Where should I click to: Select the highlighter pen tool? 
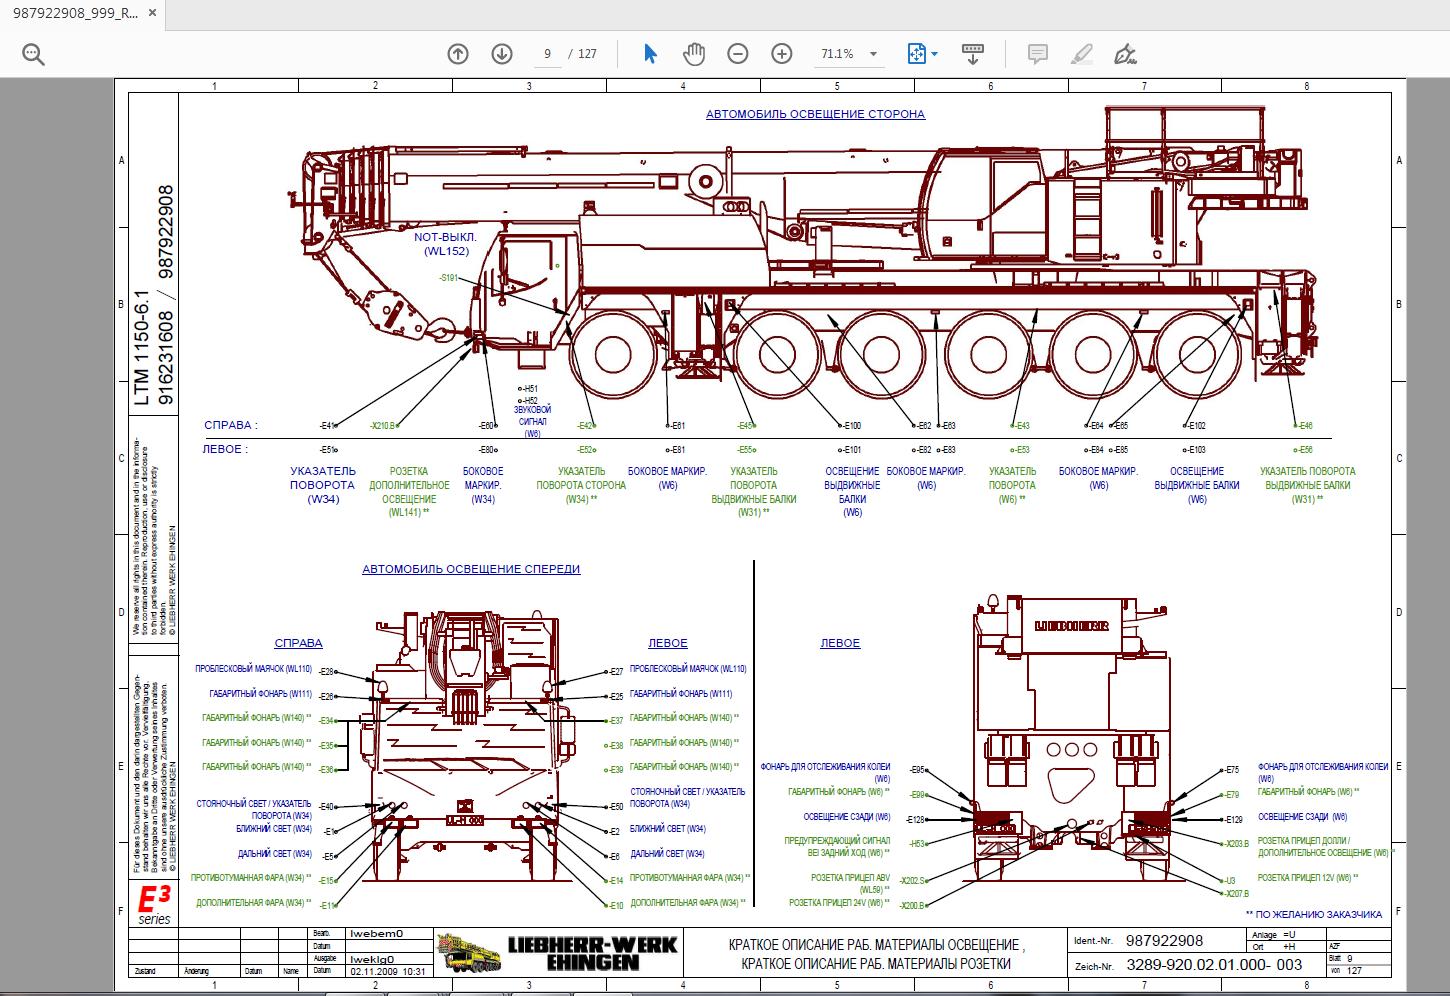(1081, 54)
